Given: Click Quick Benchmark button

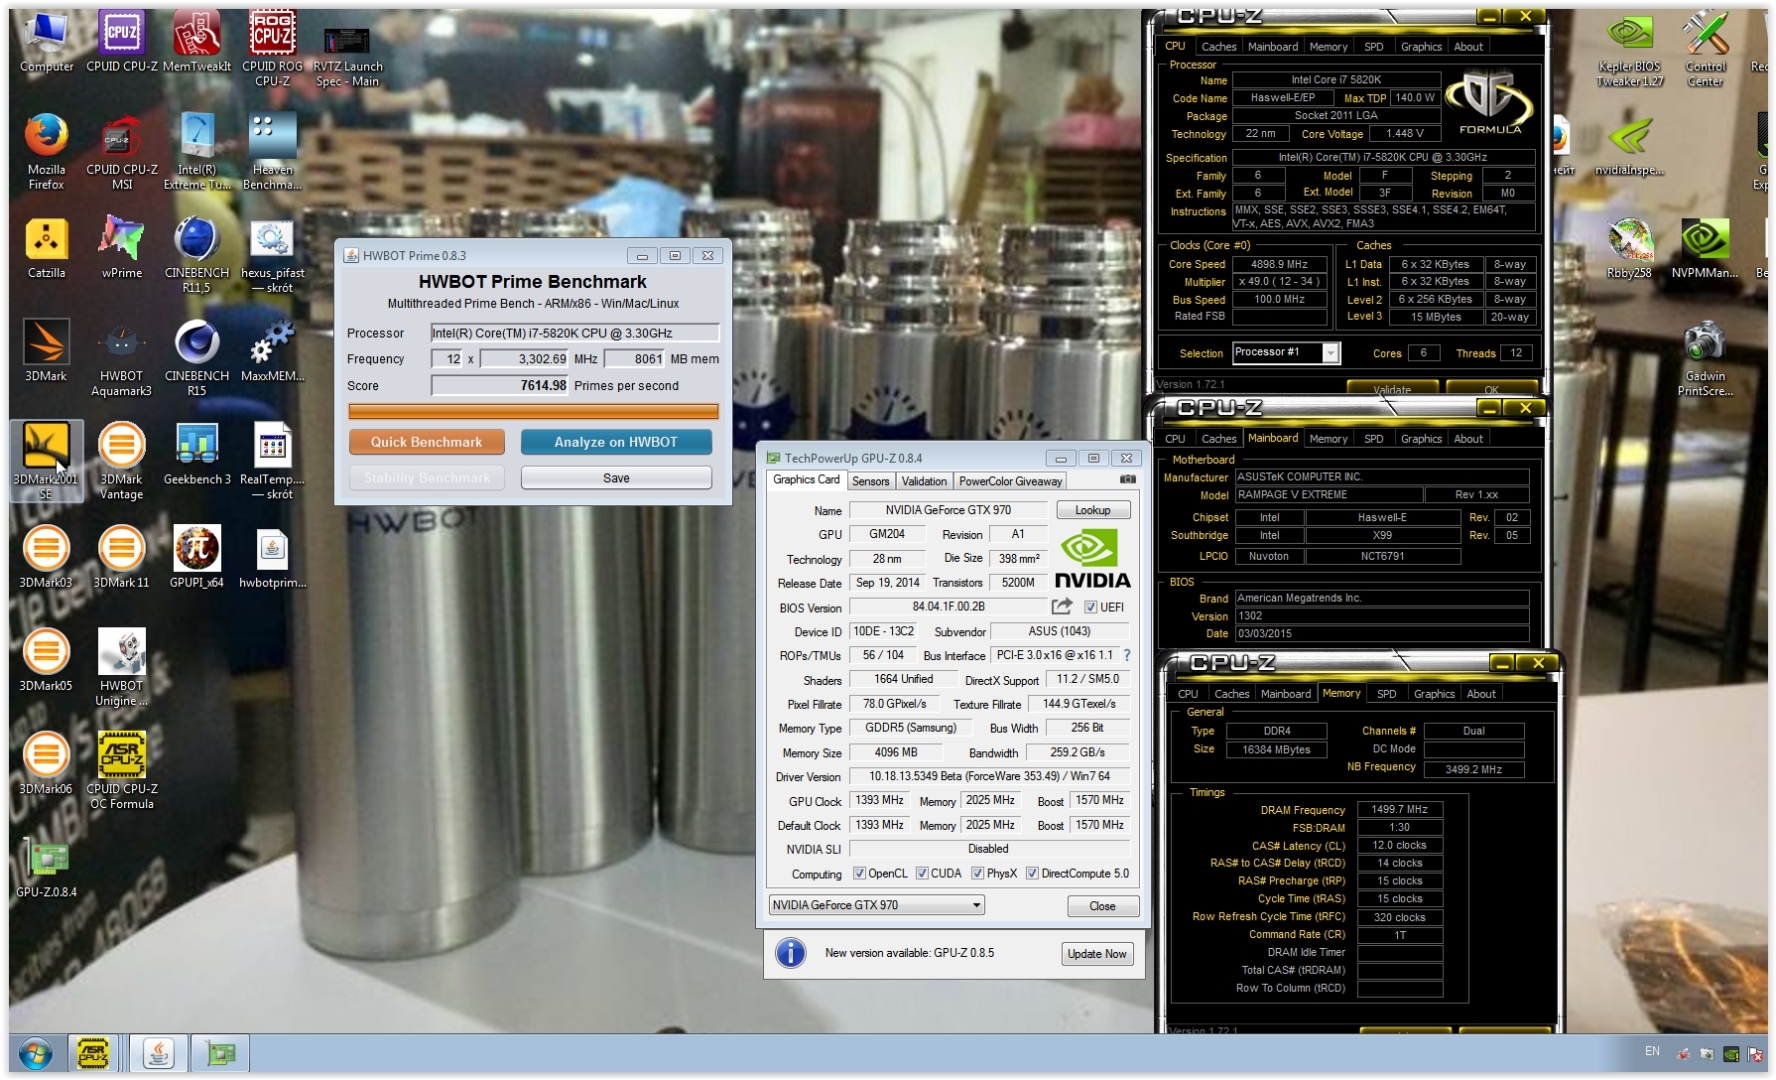Looking at the screenshot, I should [426, 442].
